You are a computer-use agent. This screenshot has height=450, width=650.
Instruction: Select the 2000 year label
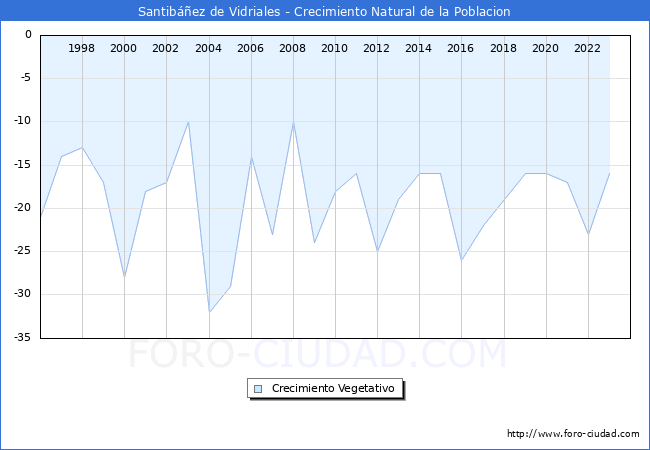[x=123, y=48]
